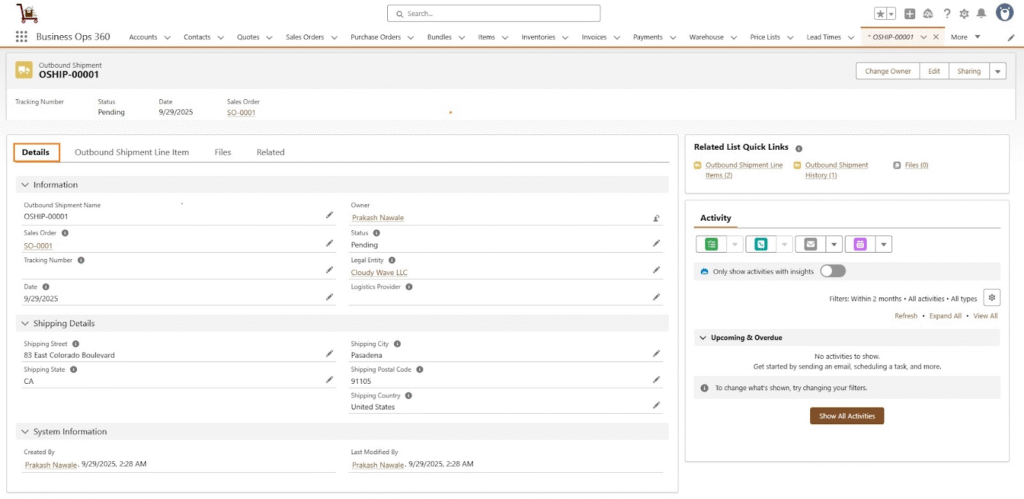Open the App Launcher grid icon
The image size is (1024, 499).
coord(21,37)
